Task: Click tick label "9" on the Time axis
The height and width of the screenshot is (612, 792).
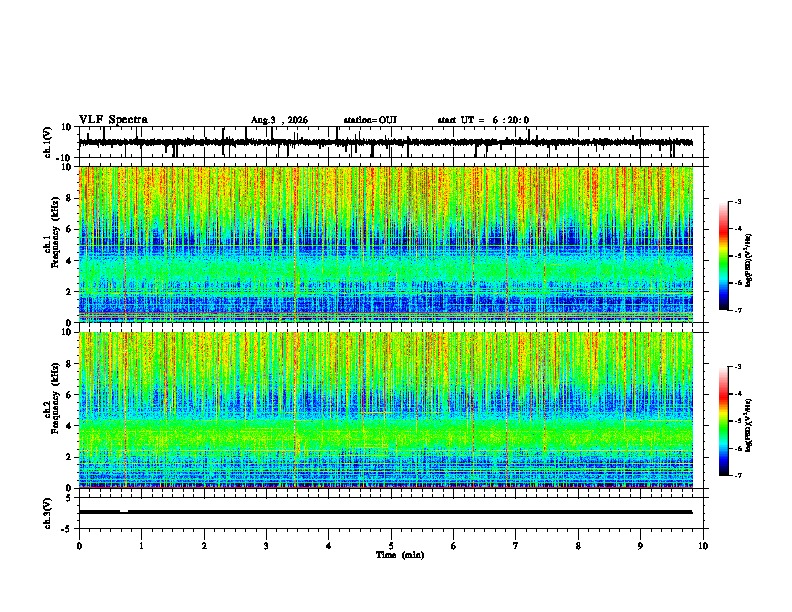Action: click(x=640, y=546)
